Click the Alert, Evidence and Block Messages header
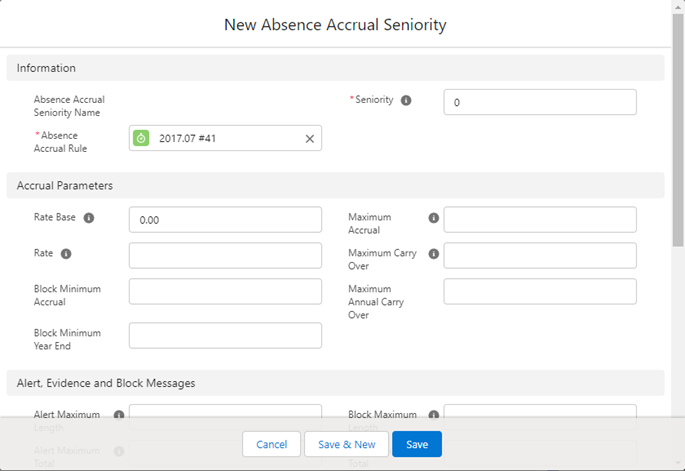685x471 pixels. 336,383
